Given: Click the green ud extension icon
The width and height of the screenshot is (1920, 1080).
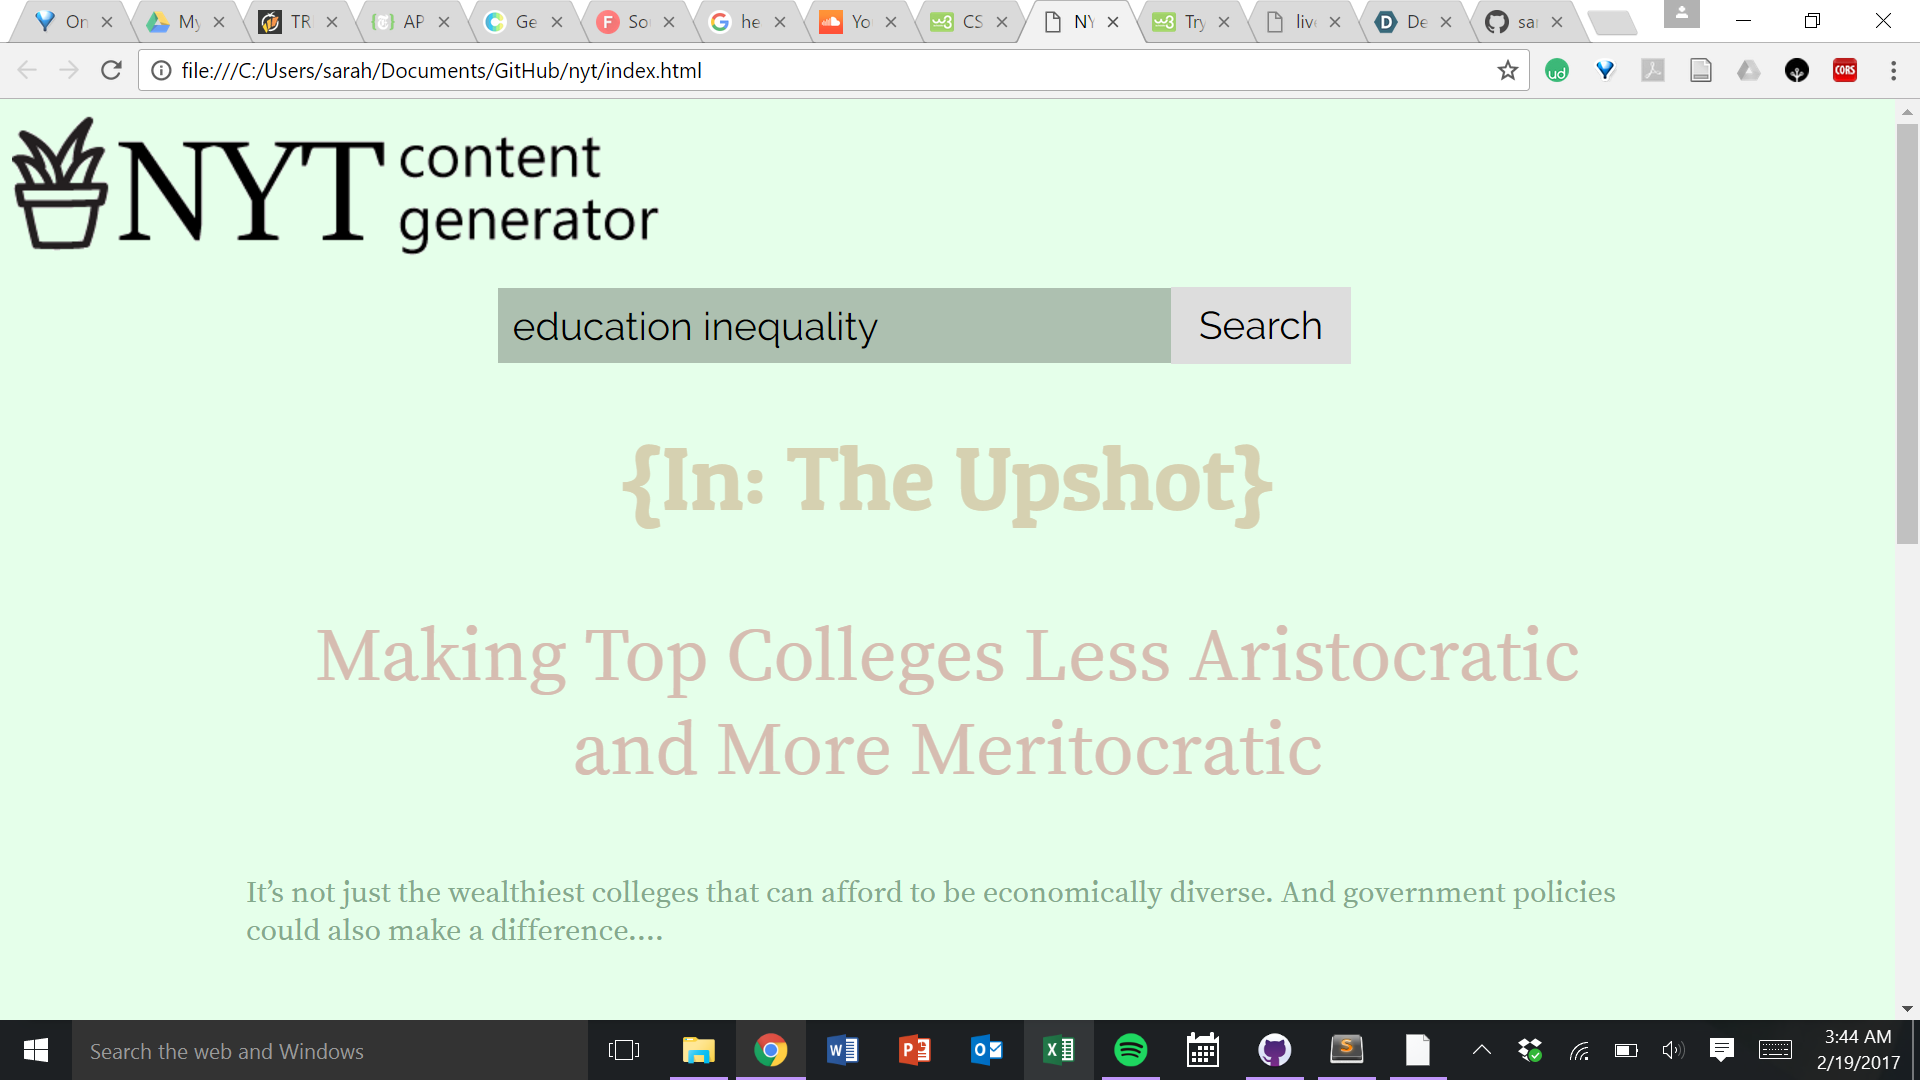Looking at the screenshot, I should point(1556,70).
